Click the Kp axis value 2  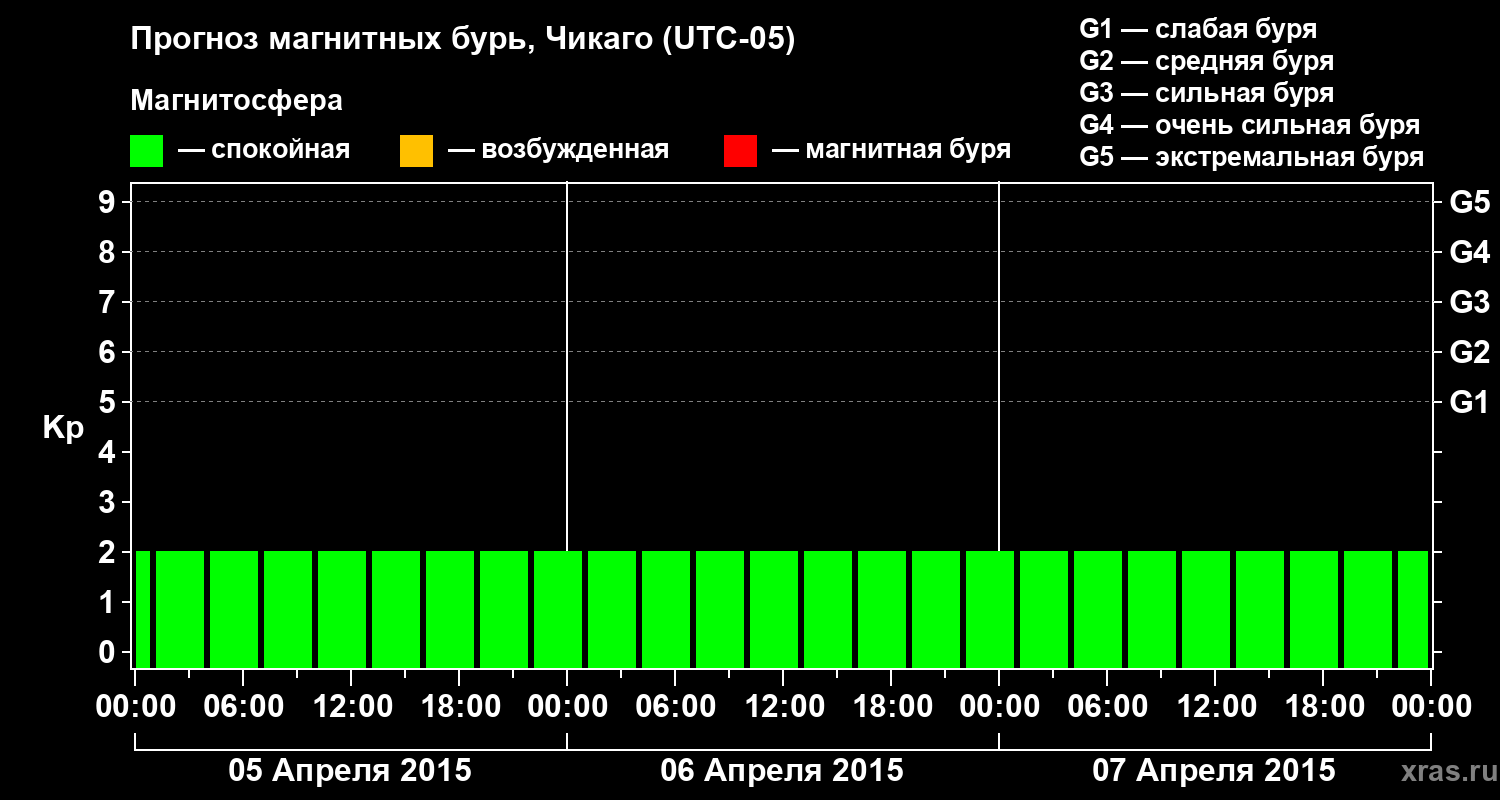click(x=109, y=553)
